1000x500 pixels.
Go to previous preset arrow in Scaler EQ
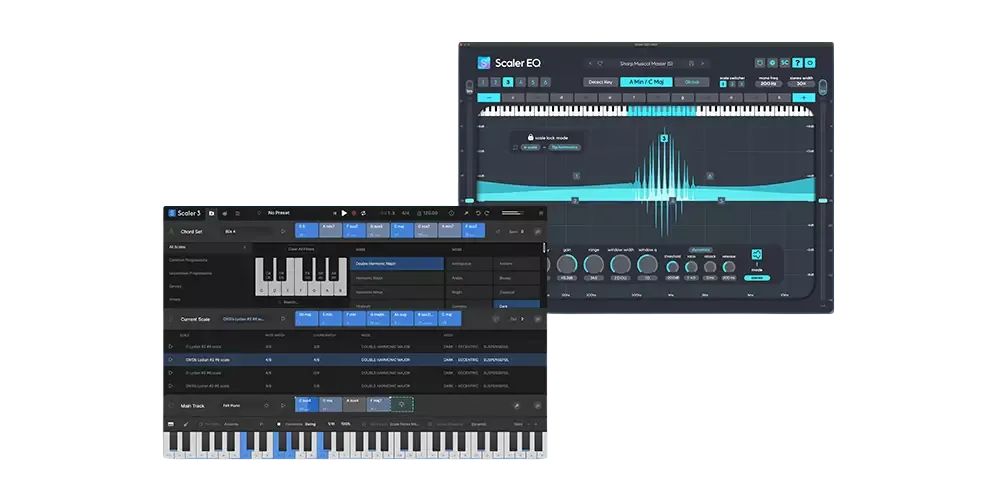(590, 64)
